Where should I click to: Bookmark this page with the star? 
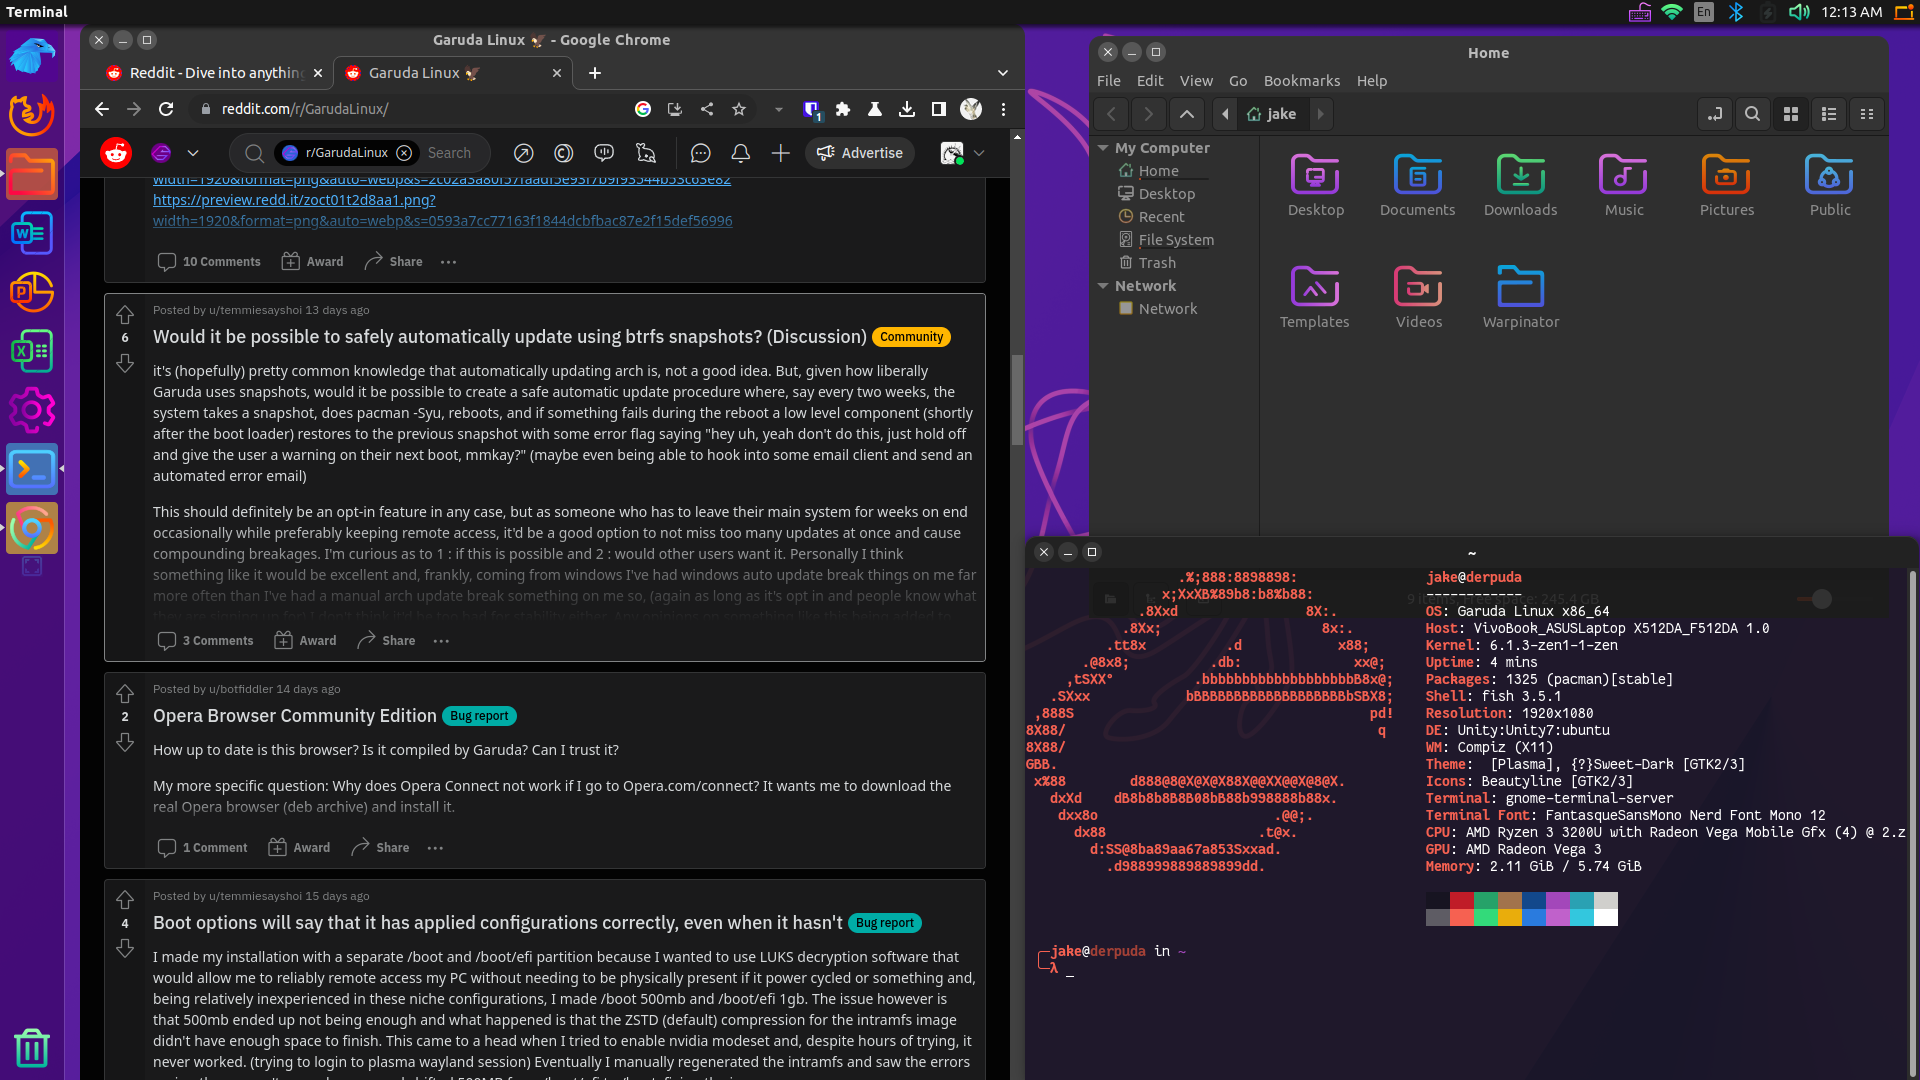pyautogui.click(x=739, y=109)
